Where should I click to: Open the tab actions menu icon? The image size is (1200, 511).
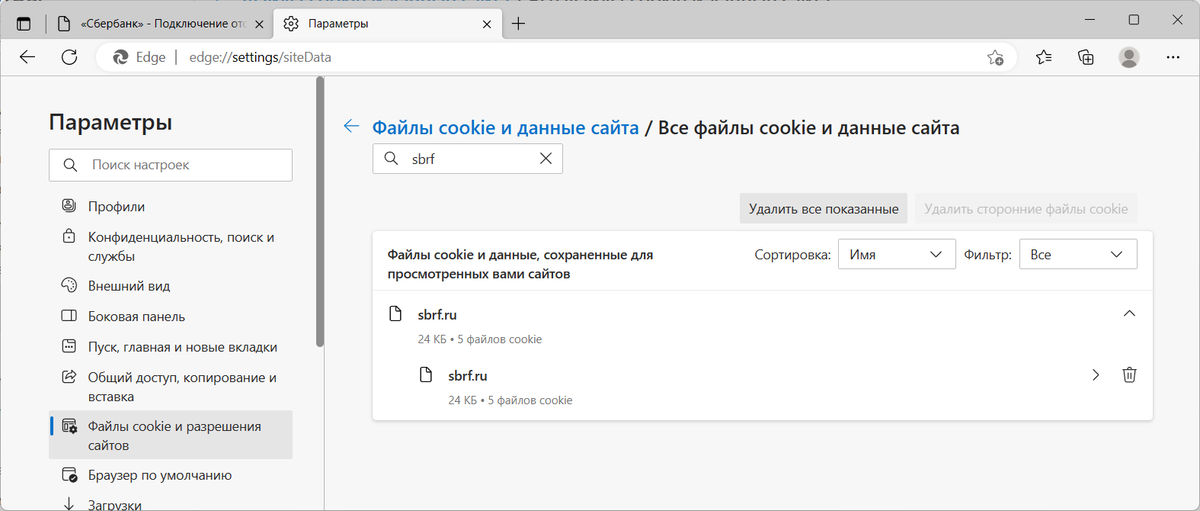click(24, 23)
